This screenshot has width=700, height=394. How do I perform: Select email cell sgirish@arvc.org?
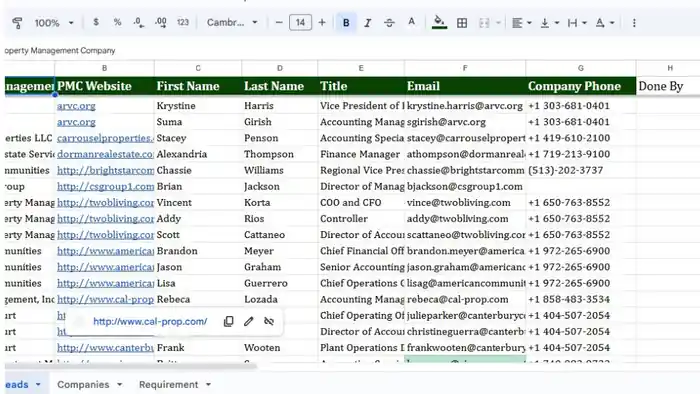[465, 122]
